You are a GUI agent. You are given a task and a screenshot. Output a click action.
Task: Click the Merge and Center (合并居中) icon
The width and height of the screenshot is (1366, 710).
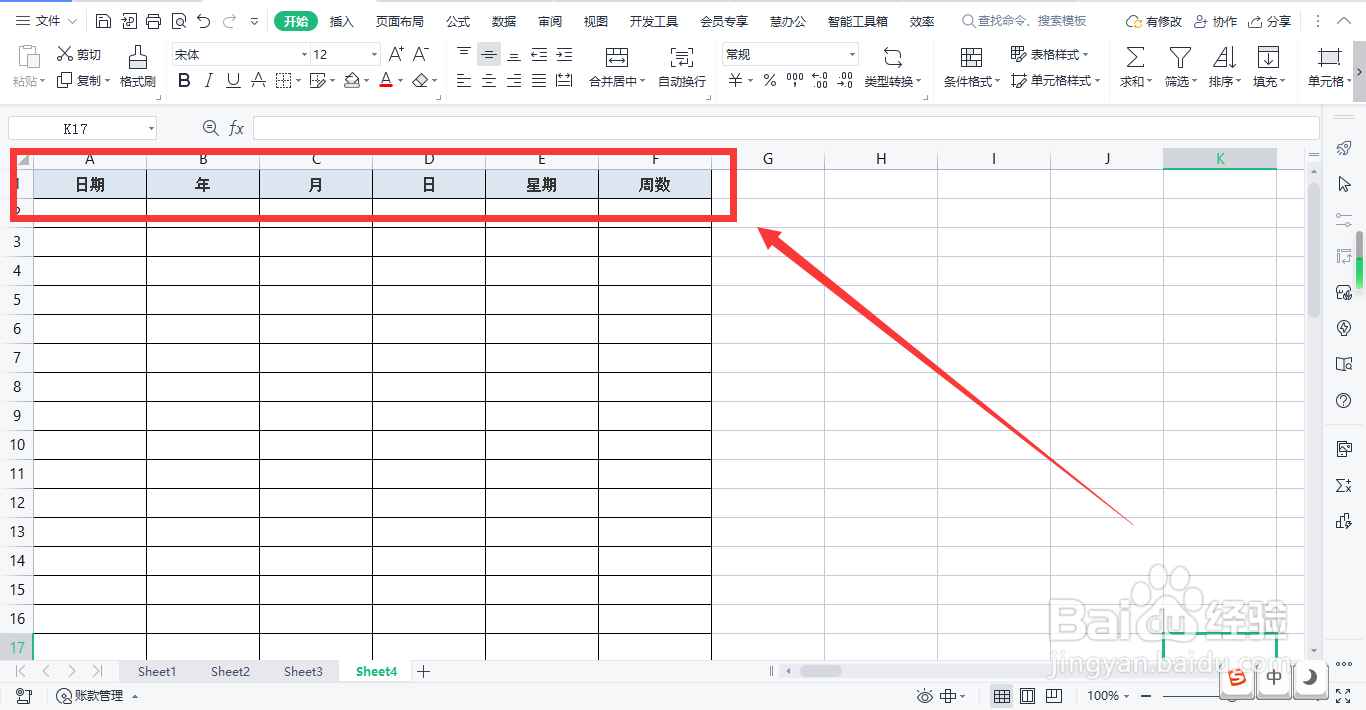[617, 58]
